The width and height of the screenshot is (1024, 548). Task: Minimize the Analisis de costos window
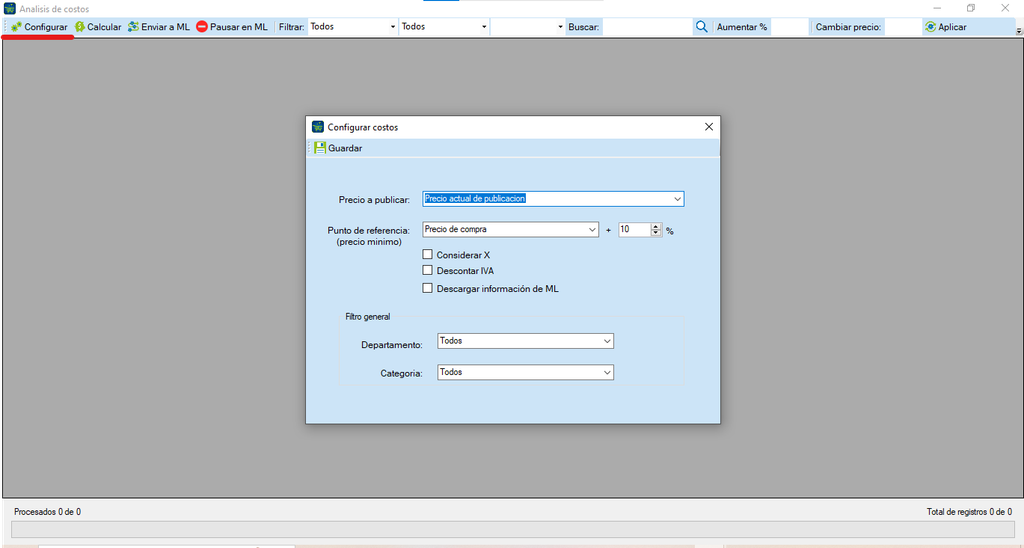[x=936, y=8]
